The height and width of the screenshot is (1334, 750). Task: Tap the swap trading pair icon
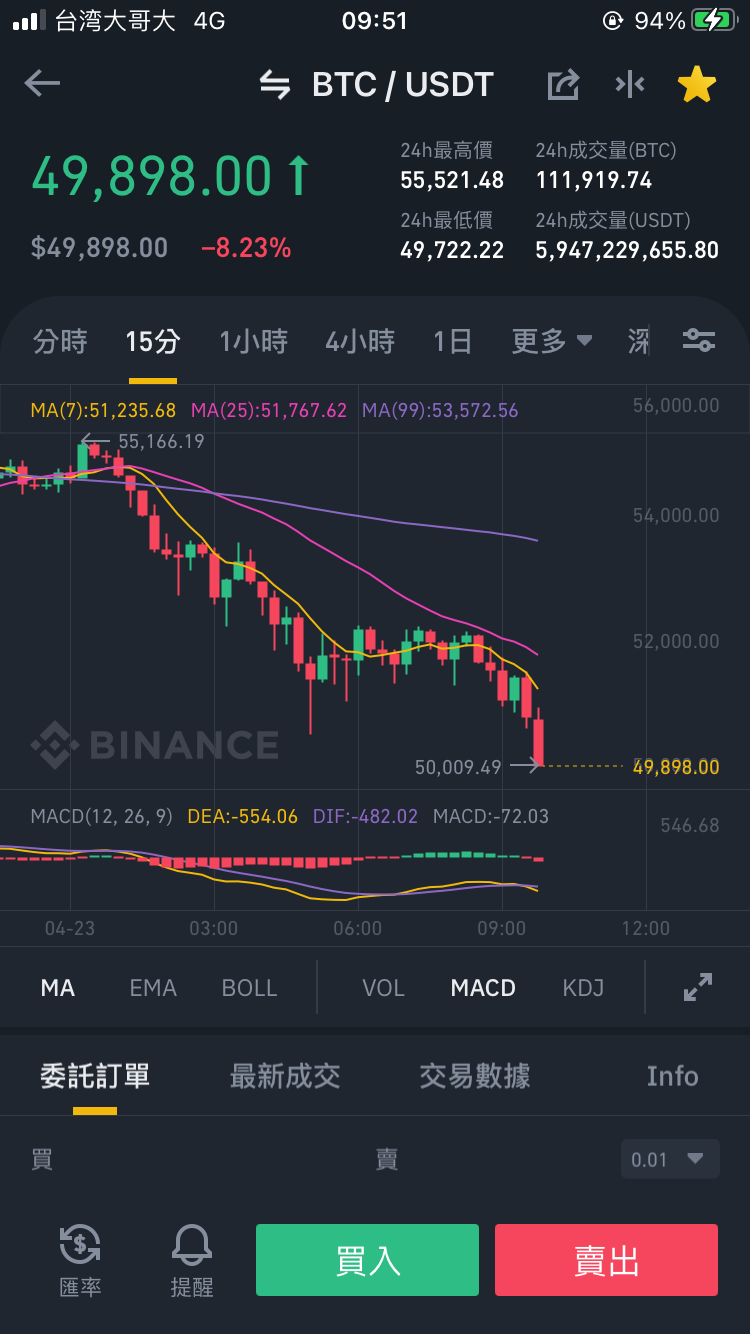click(275, 85)
